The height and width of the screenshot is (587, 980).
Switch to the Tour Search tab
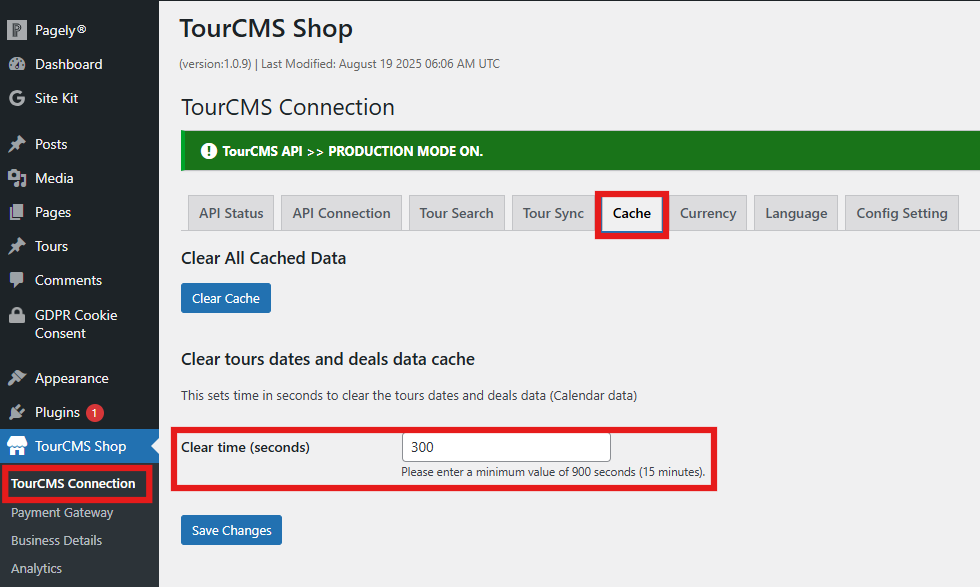tap(456, 213)
